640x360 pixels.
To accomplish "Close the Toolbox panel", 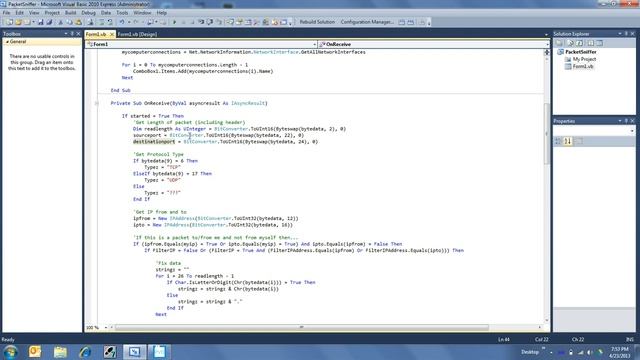I will pyautogui.click(x=78, y=33).
